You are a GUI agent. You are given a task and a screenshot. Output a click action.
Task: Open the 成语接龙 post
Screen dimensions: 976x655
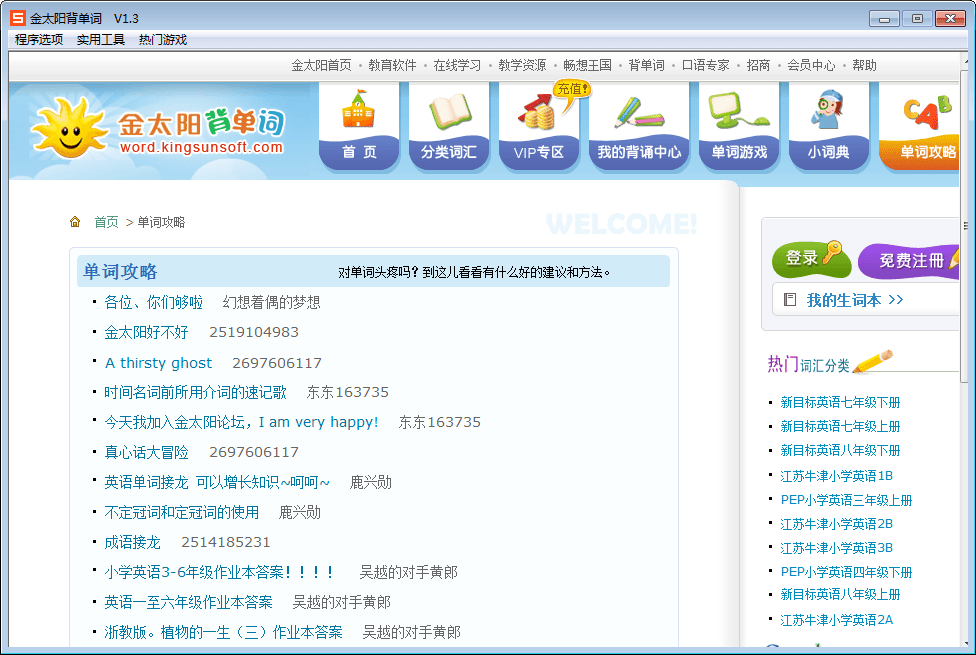(x=132, y=542)
